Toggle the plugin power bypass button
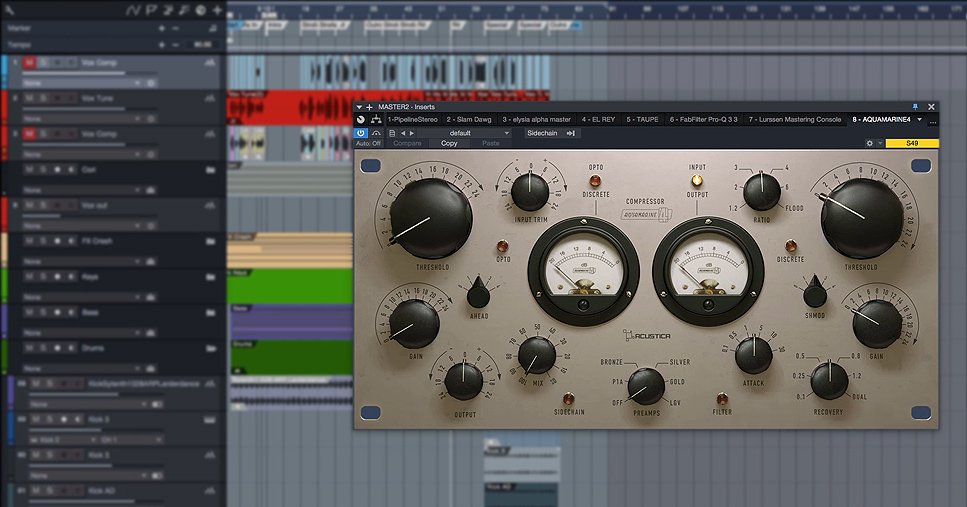The height and width of the screenshot is (507, 967). 361,132
